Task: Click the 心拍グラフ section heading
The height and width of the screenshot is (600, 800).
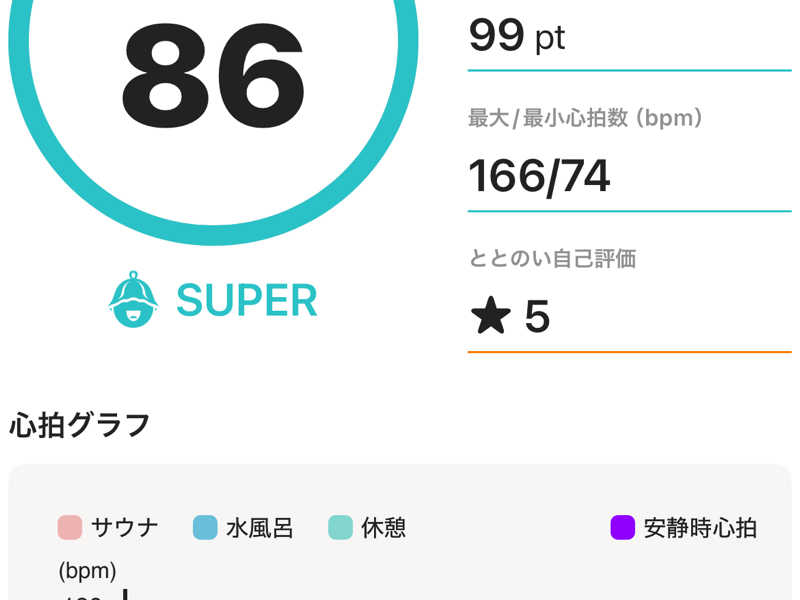Action: click(80, 424)
